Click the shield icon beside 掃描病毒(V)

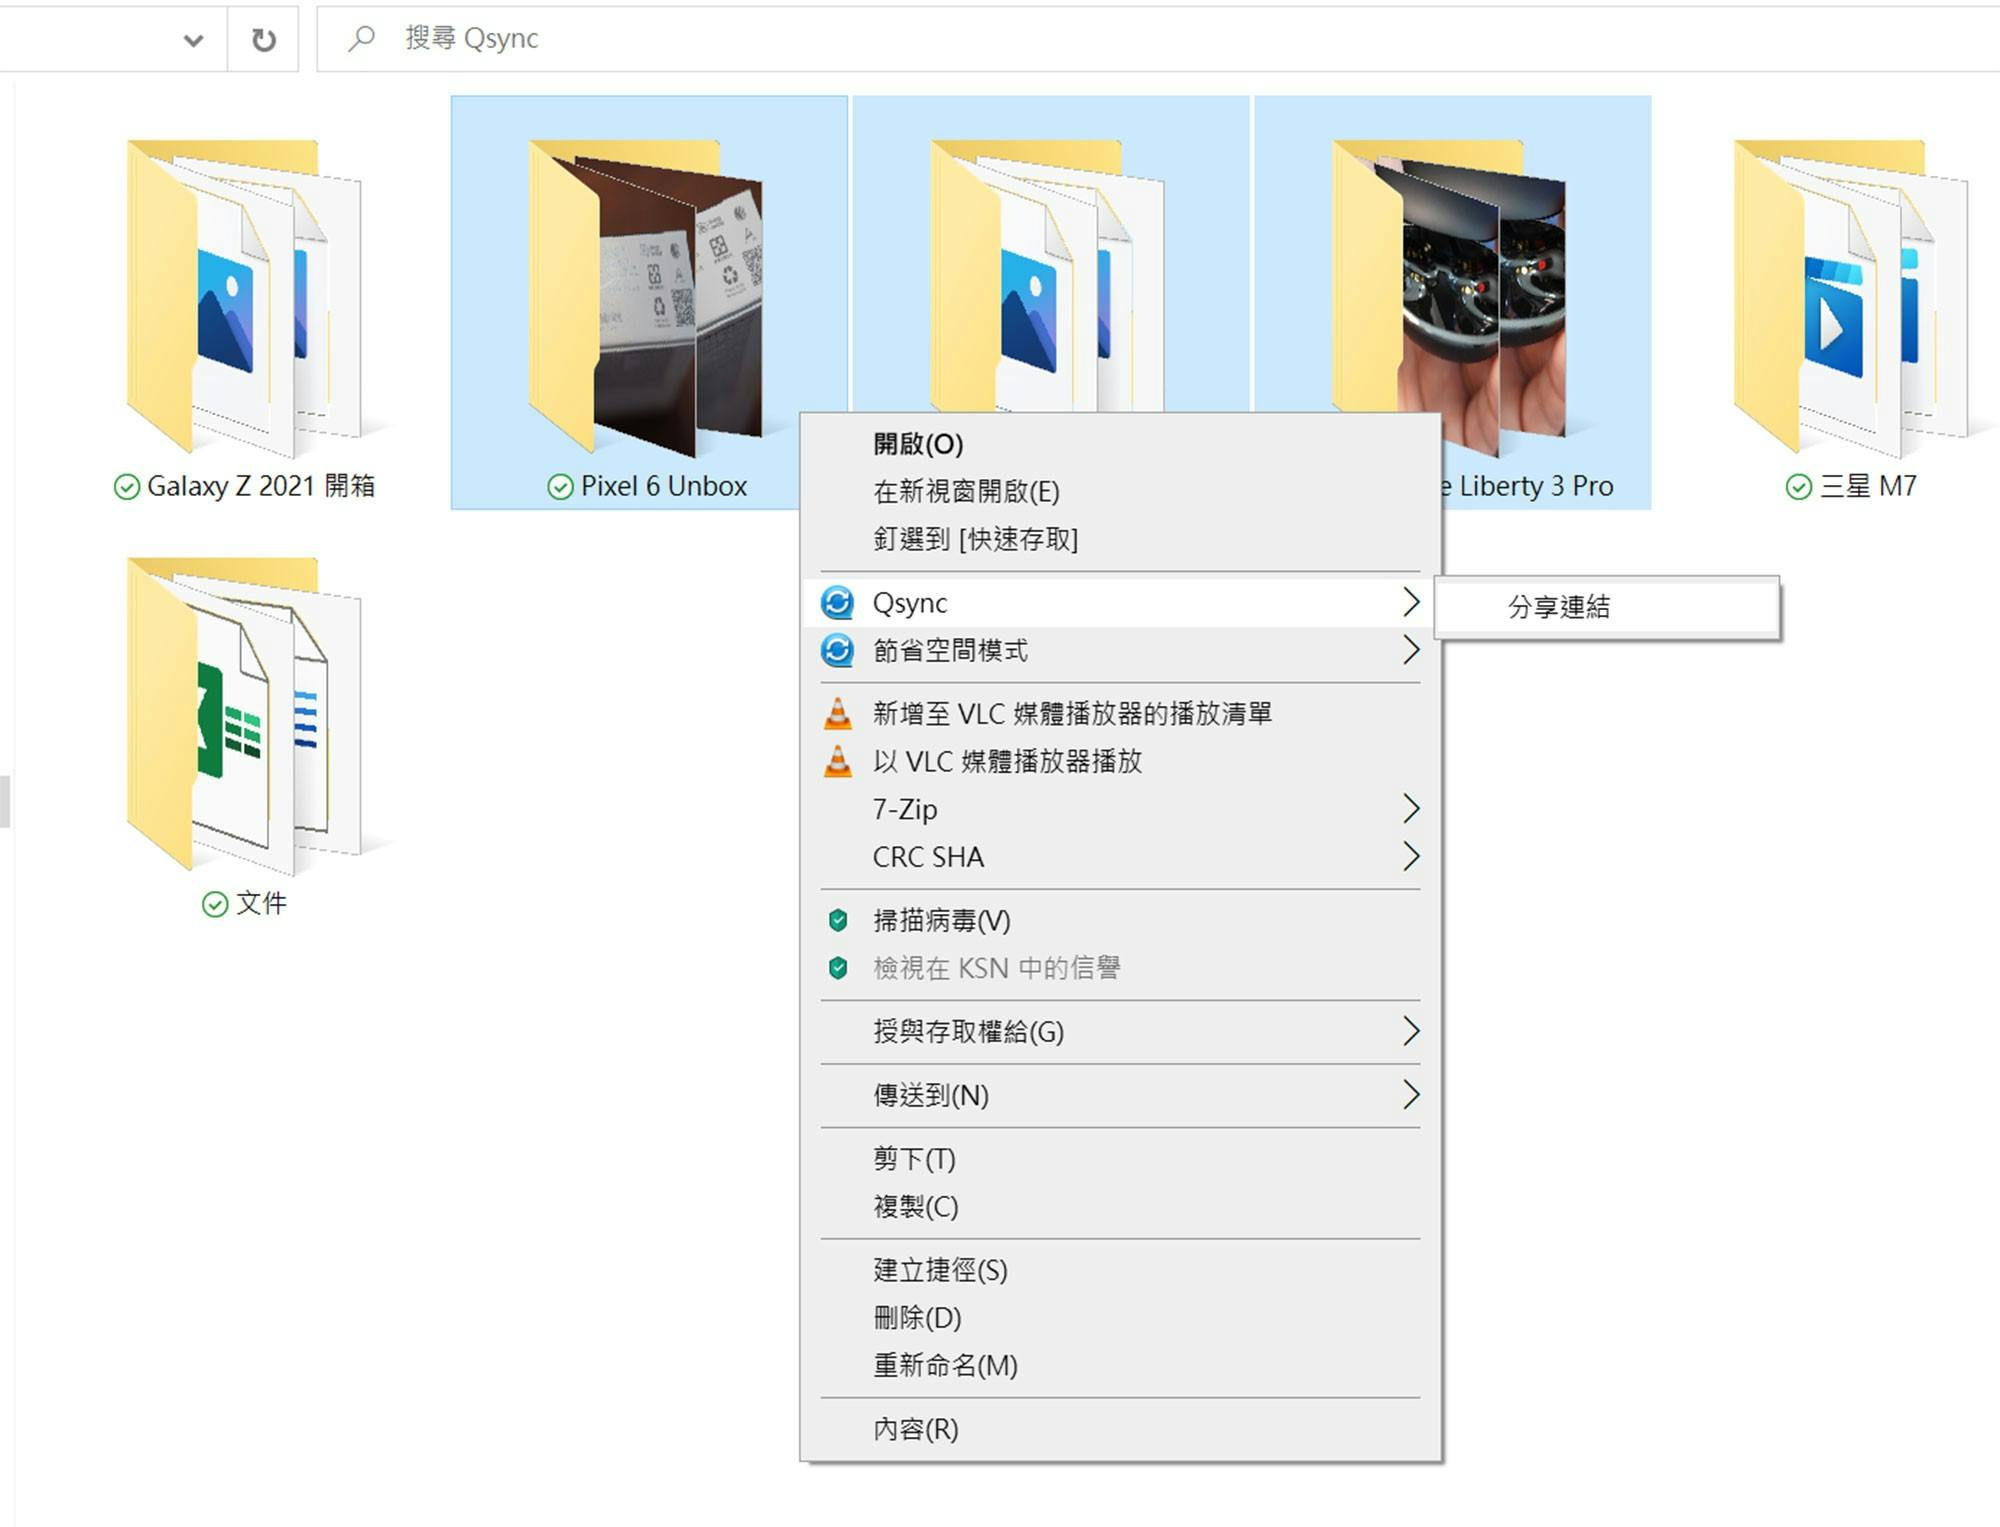point(838,921)
